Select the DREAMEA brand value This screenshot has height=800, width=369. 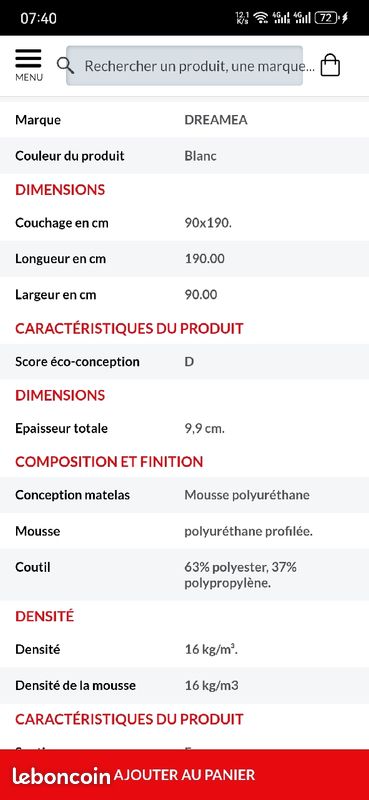(216, 120)
